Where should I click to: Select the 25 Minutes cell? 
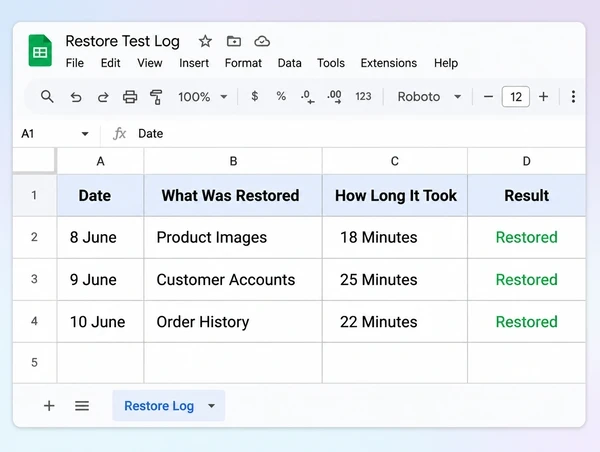pyautogui.click(x=395, y=279)
